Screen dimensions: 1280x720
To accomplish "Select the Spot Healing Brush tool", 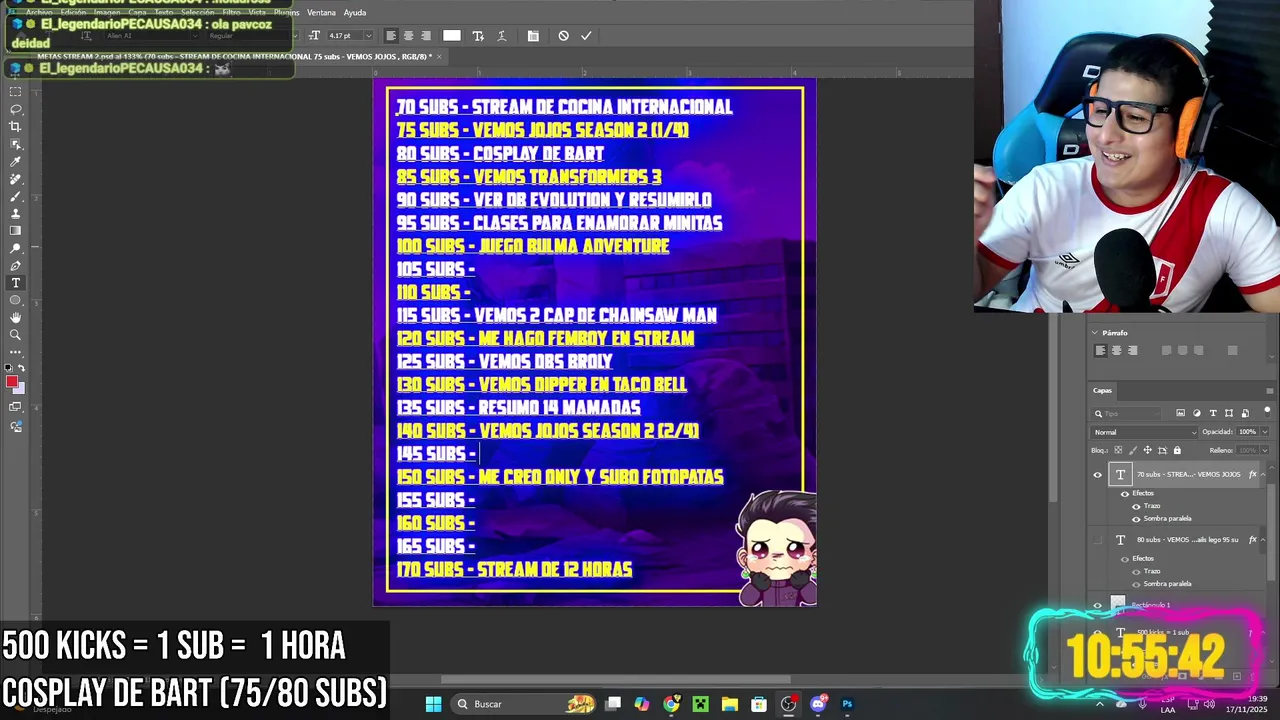I will 15,179.
